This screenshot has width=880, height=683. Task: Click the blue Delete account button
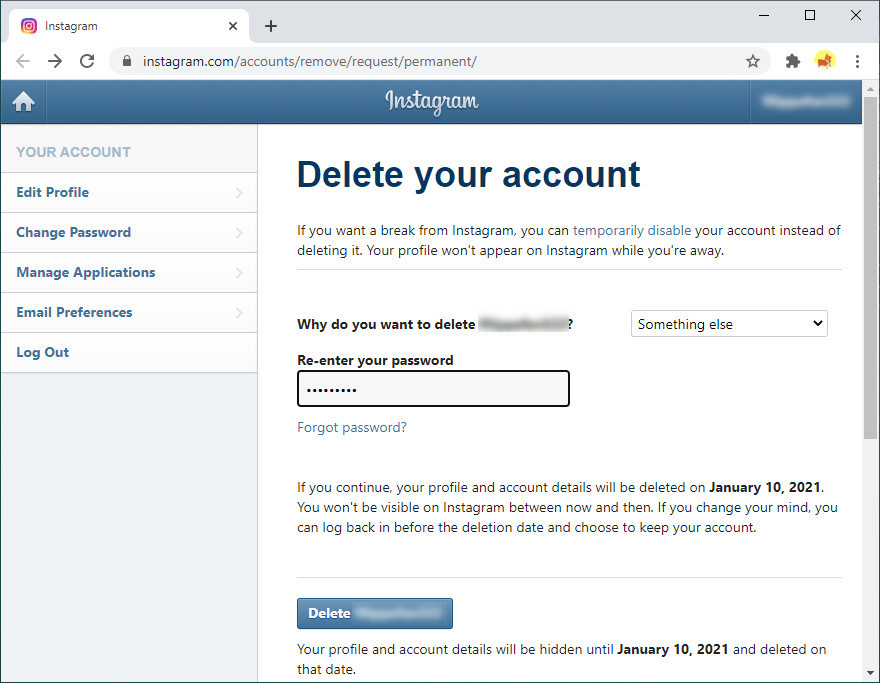coord(375,613)
